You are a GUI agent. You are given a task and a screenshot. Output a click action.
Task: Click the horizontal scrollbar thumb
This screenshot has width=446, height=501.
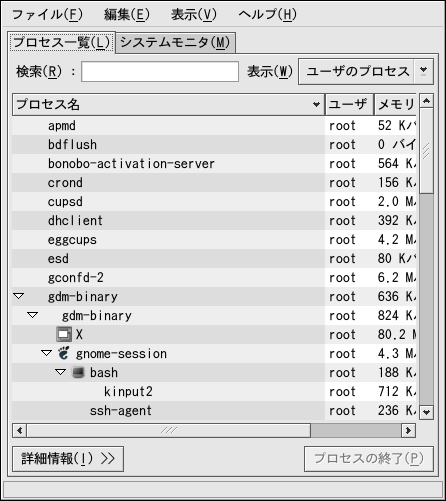(169, 430)
